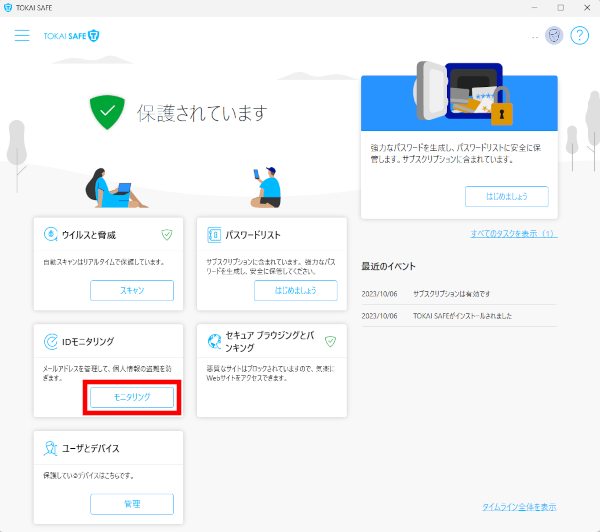Image resolution: width=600 pixels, height=532 pixels.
Task: Click the パスワードリスト card title
Action: coord(253,235)
